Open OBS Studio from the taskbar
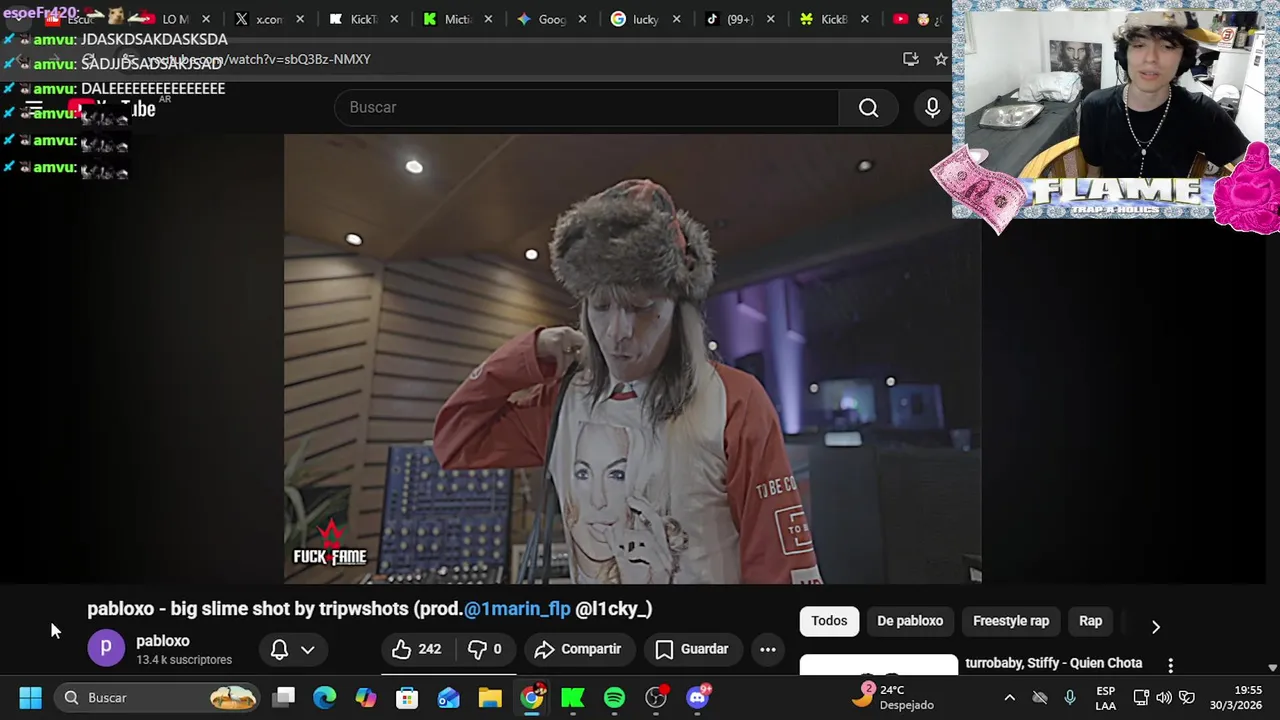Image resolution: width=1280 pixels, height=720 pixels. click(656, 697)
